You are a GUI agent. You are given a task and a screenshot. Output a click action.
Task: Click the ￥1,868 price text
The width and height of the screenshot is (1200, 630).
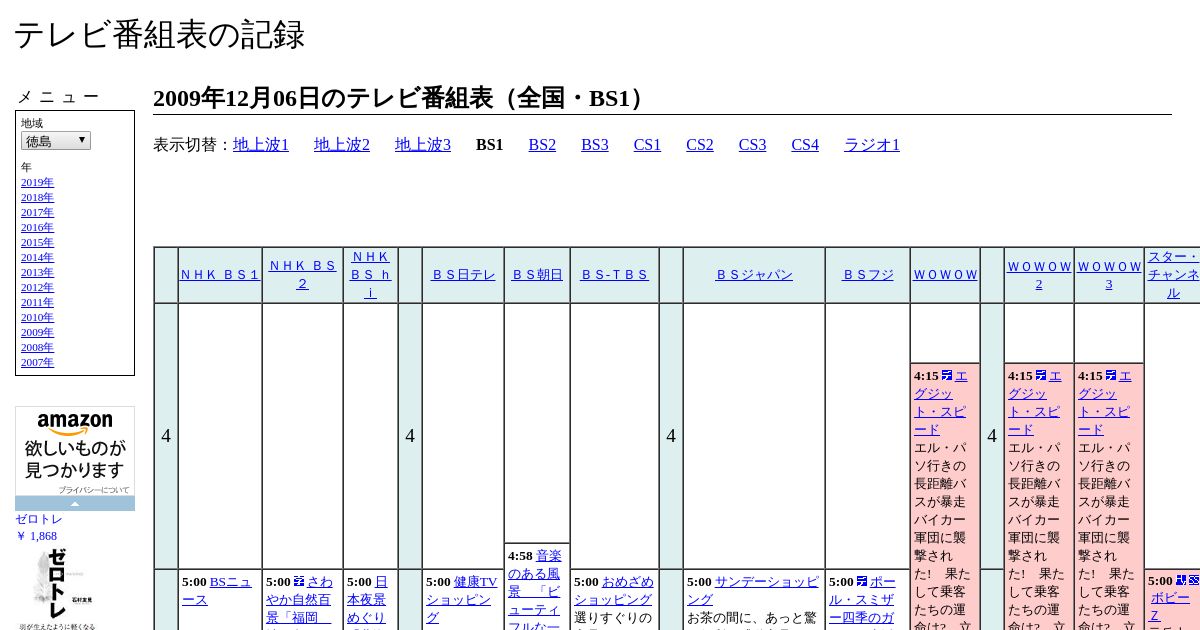pos(36,536)
